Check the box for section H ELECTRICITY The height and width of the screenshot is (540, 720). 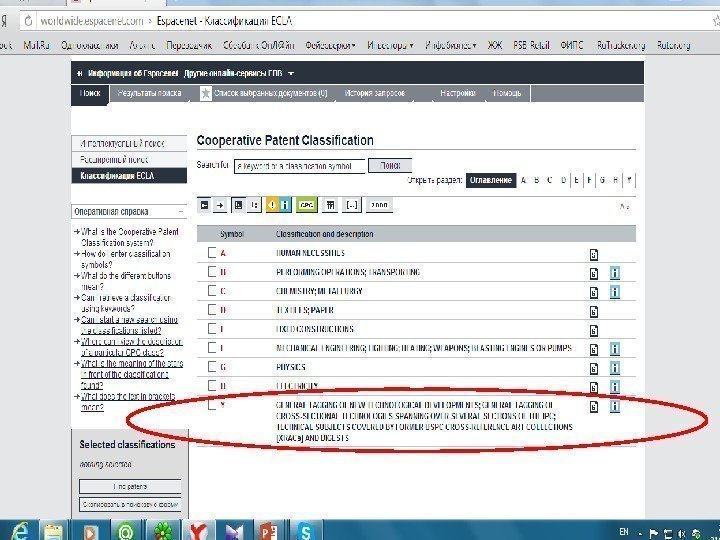point(212,385)
